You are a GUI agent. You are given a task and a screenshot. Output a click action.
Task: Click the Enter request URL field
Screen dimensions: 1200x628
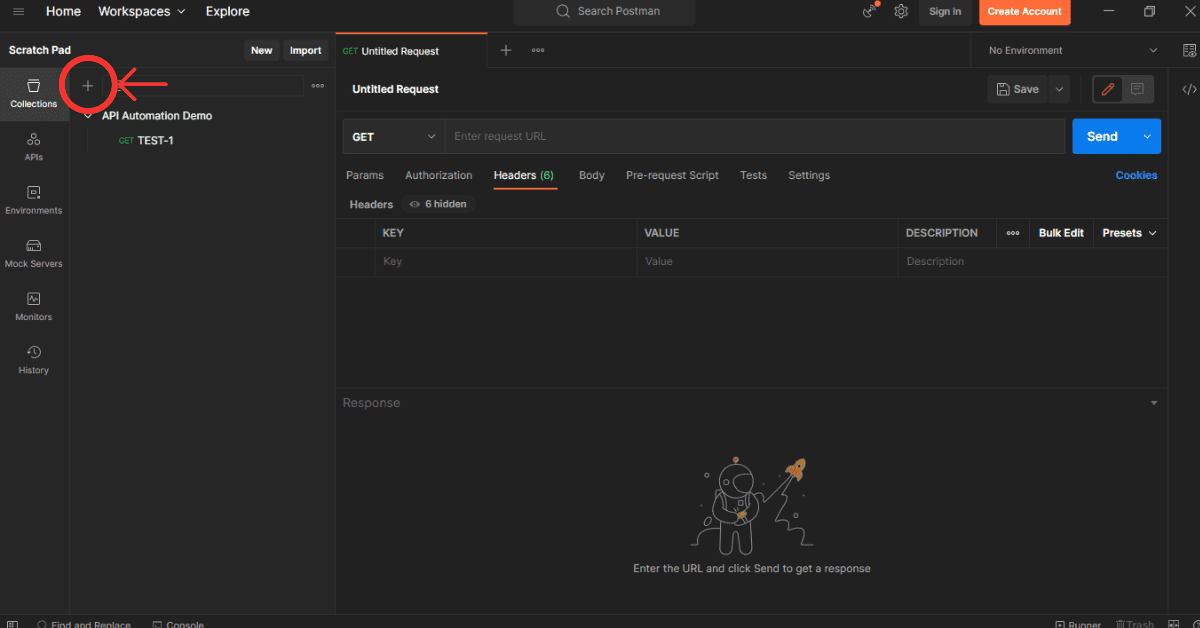(755, 136)
